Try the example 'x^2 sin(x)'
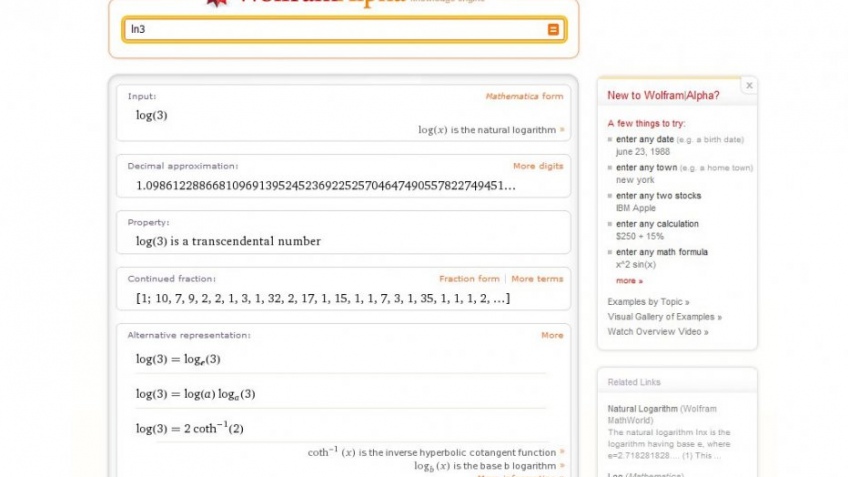 point(635,264)
